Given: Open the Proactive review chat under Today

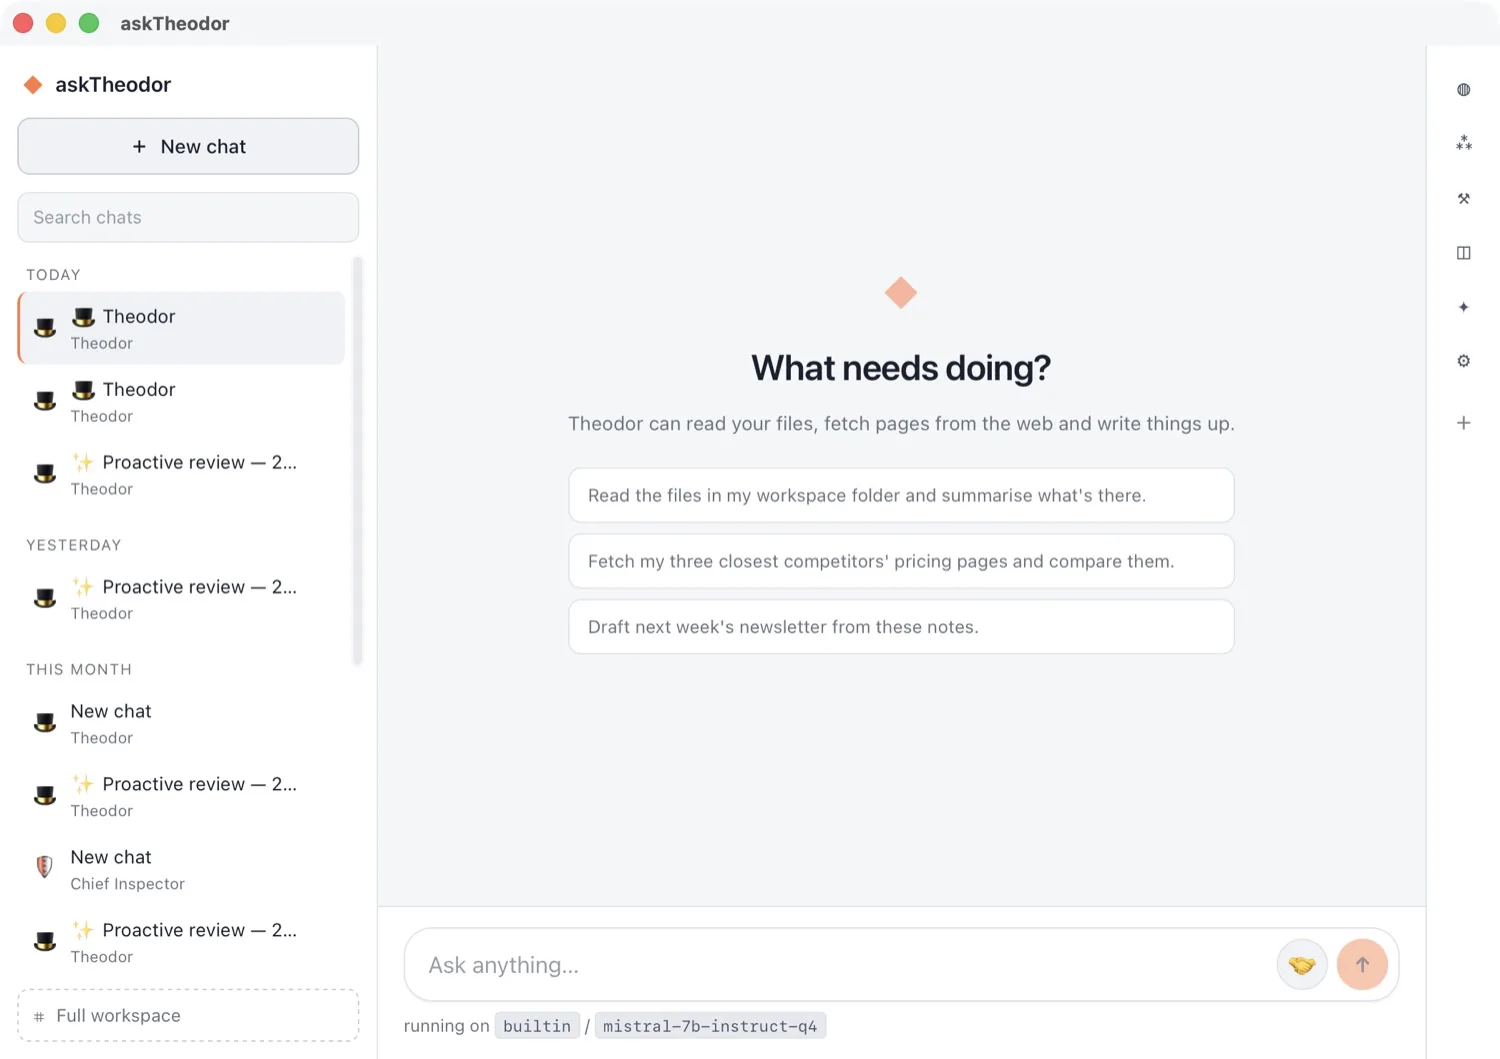Looking at the screenshot, I should [x=182, y=474].
